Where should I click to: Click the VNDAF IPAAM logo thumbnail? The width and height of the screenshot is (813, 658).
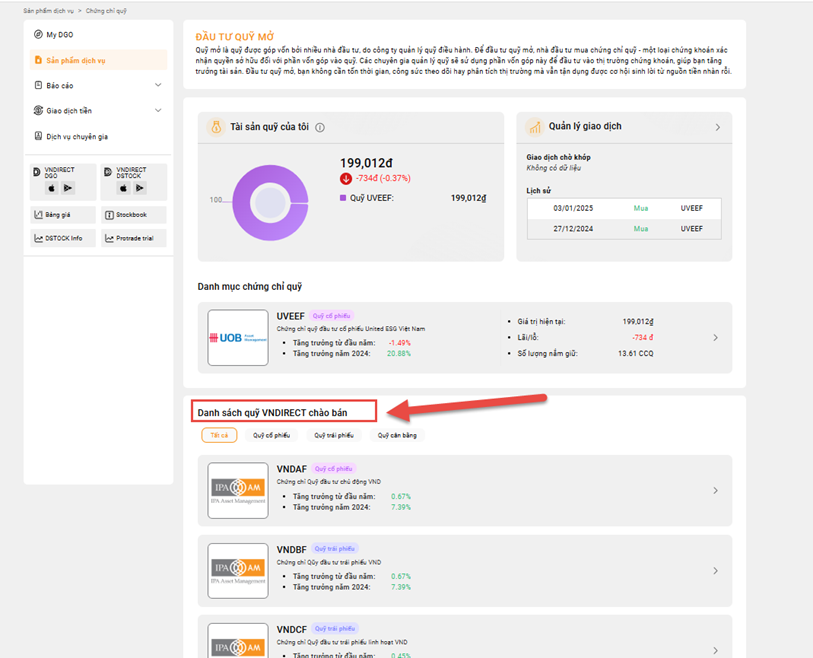click(238, 491)
